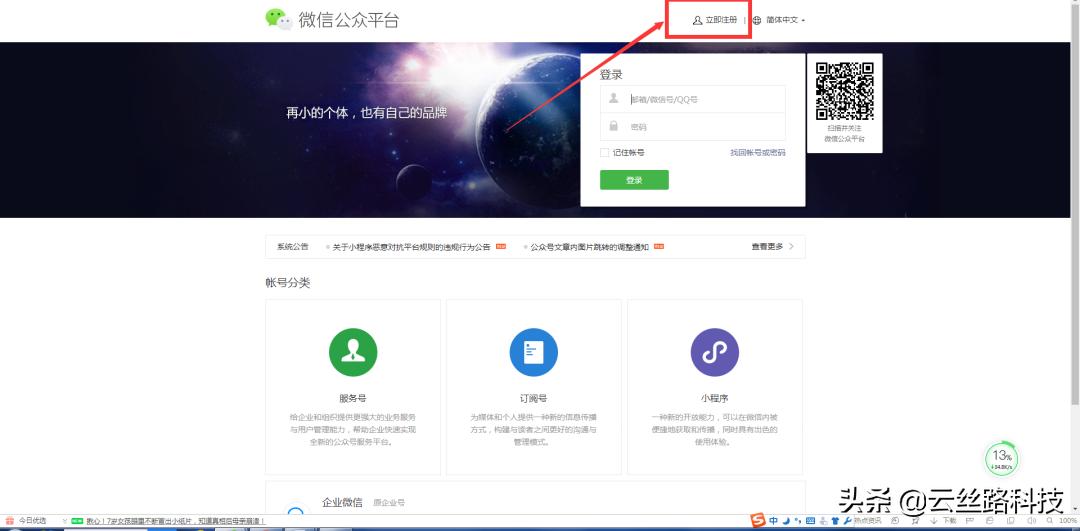
Task: Focus the 邮箱/微信号/QQ号 account input field
Action: click(x=692, y=99)
